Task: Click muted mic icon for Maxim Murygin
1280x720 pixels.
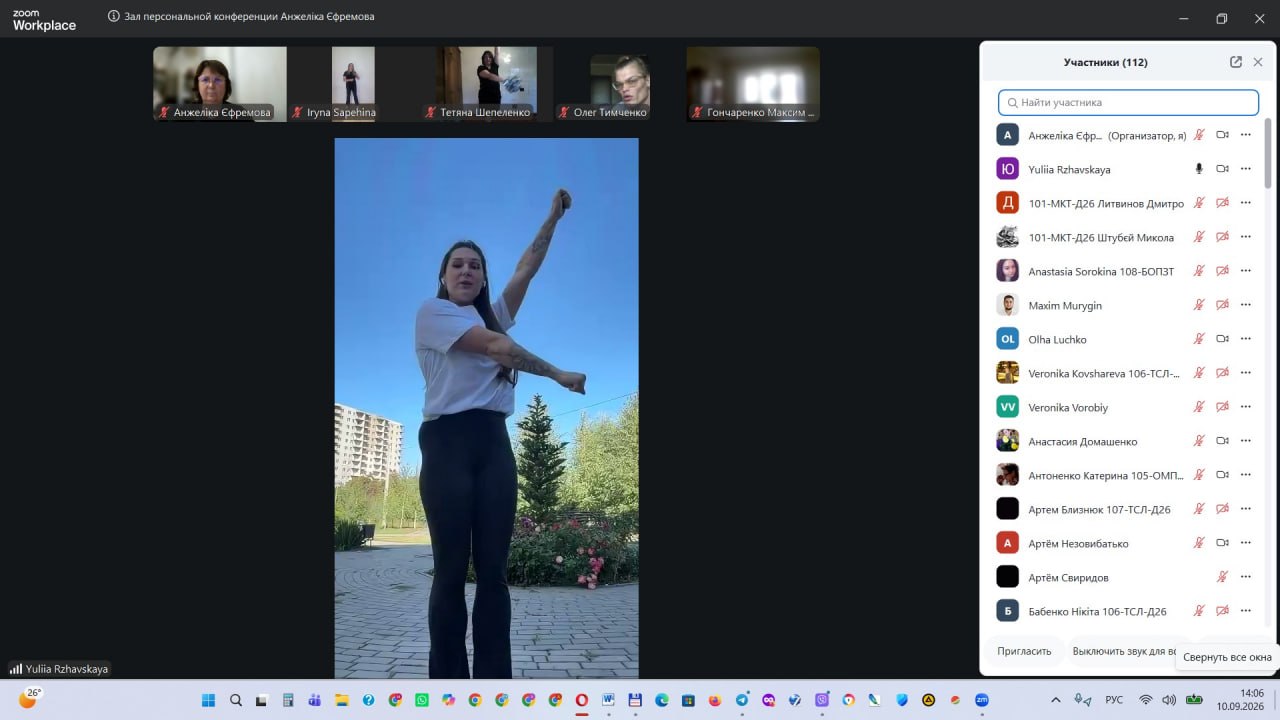Action: tap(1199, 305)
